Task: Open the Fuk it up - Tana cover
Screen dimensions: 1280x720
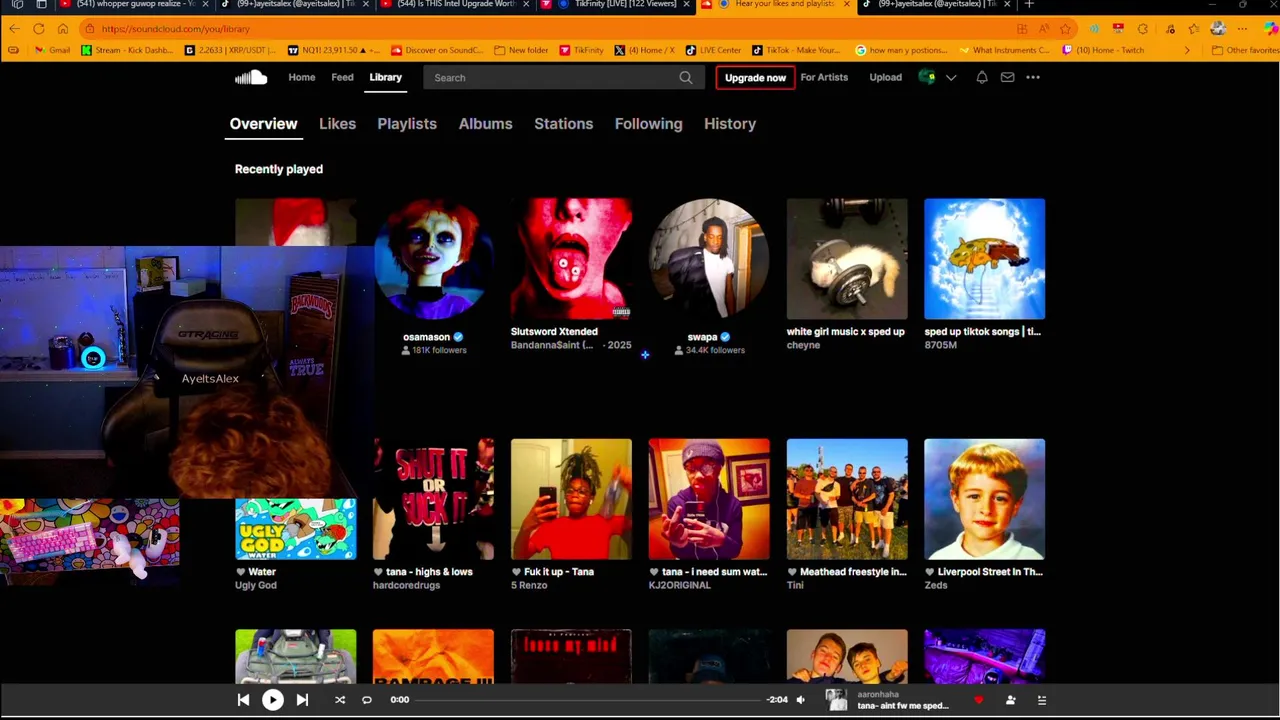Action: 571,498
